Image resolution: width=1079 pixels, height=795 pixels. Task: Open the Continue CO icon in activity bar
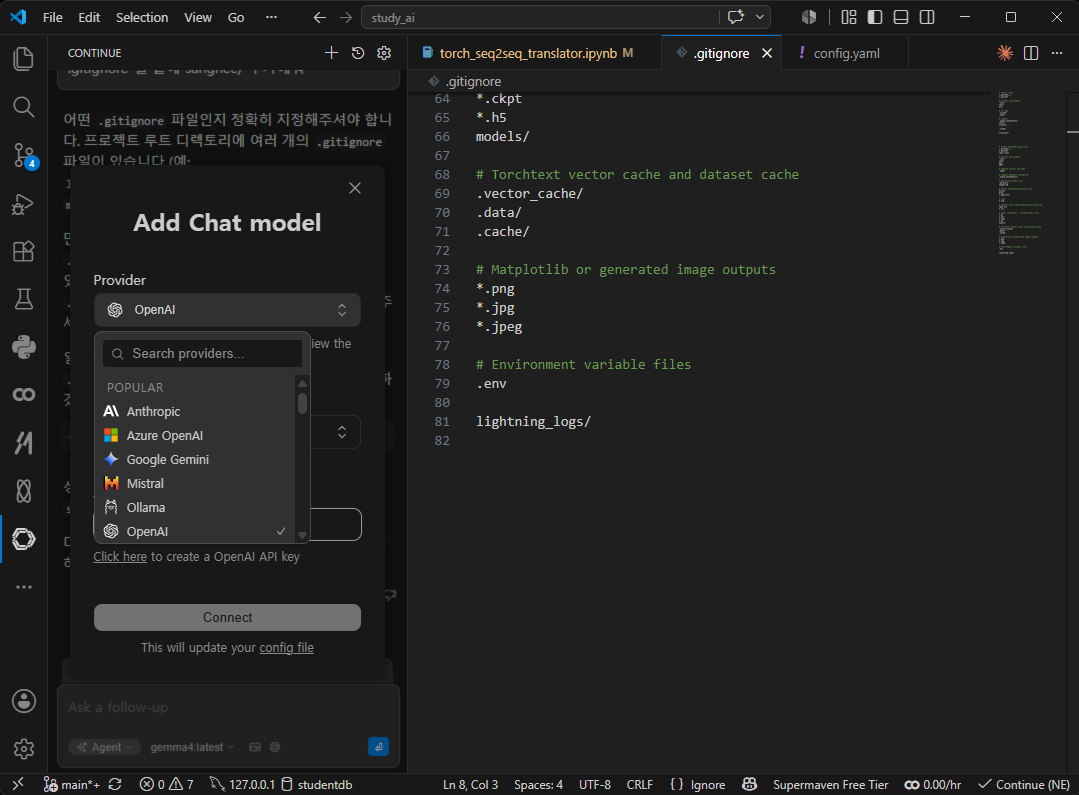23,394
